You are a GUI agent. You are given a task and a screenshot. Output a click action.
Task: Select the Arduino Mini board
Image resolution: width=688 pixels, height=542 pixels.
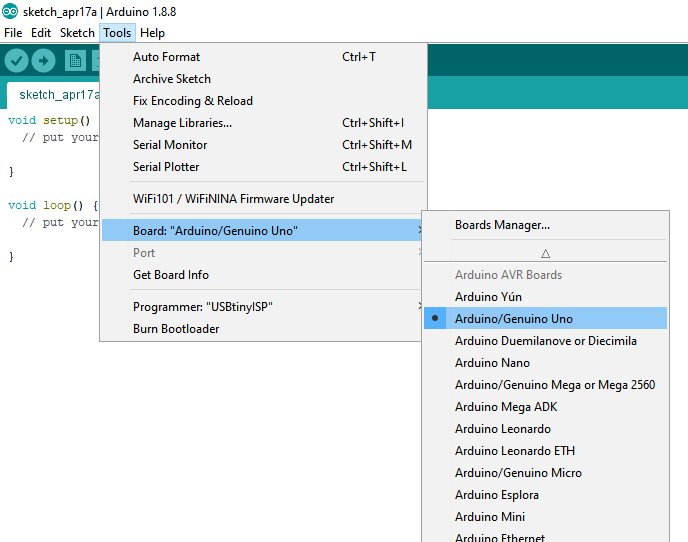pos(545,517)
